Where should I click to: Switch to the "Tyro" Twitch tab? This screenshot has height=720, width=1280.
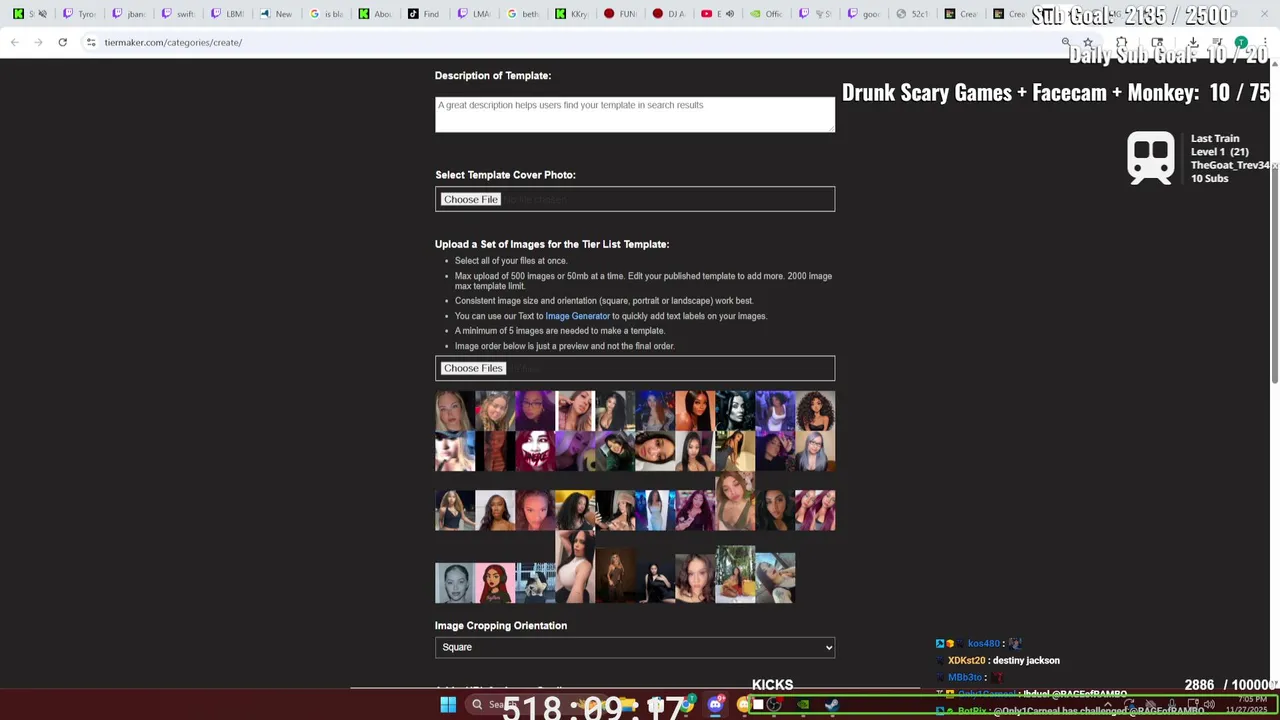click(x=79, y=14)
